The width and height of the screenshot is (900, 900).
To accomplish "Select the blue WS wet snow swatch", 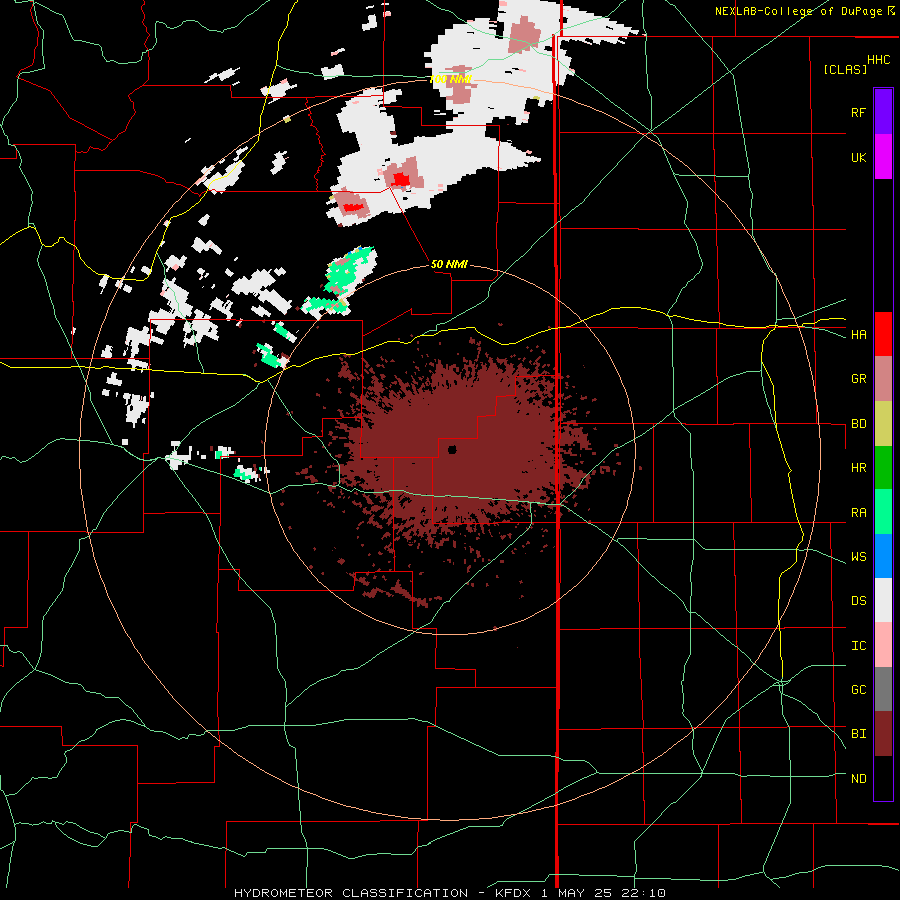I will coord(883,556).
